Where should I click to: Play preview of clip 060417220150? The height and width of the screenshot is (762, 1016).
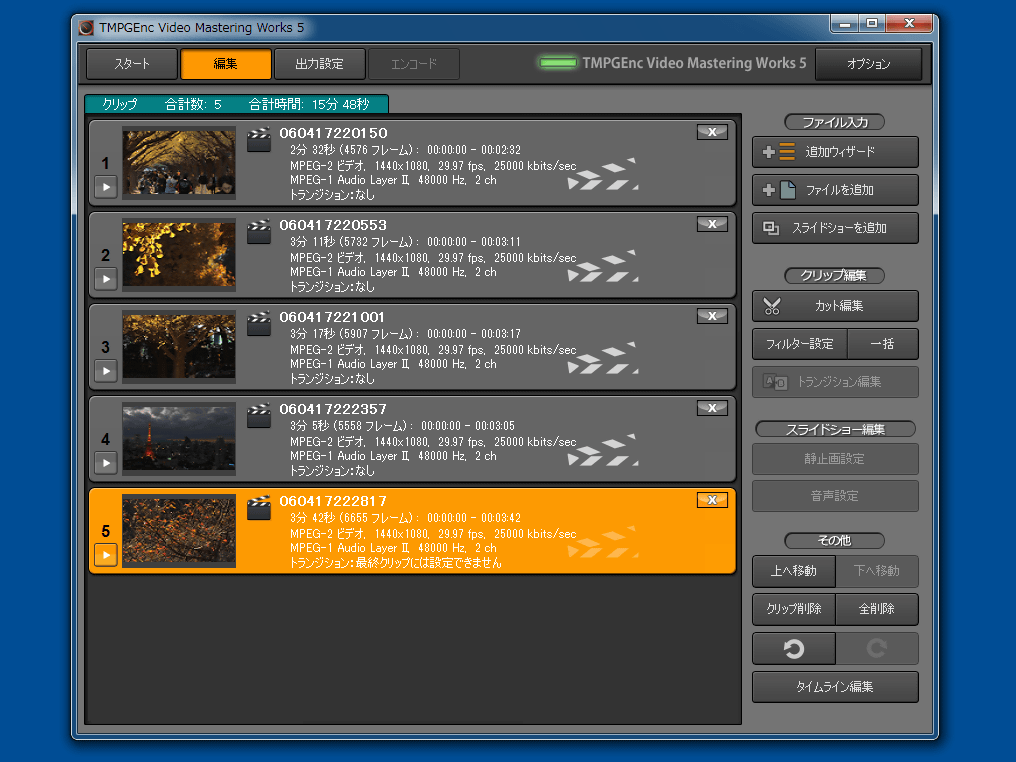click(x=106, y=187)
